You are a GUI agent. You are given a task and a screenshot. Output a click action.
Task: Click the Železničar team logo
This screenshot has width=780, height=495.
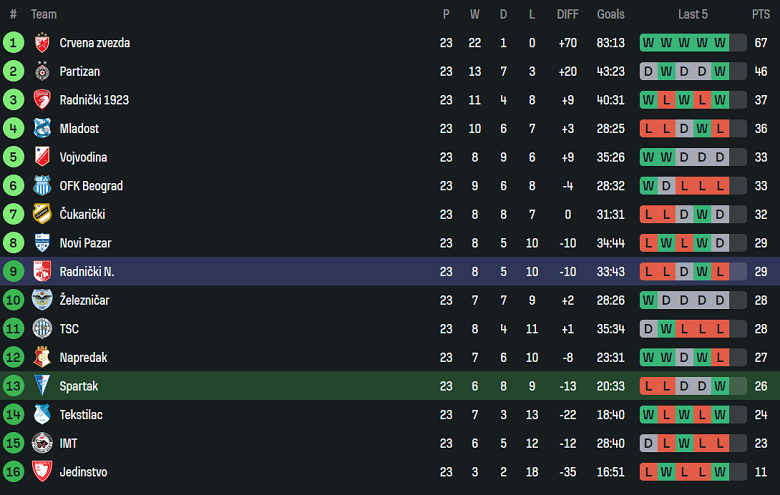(42, 300)
